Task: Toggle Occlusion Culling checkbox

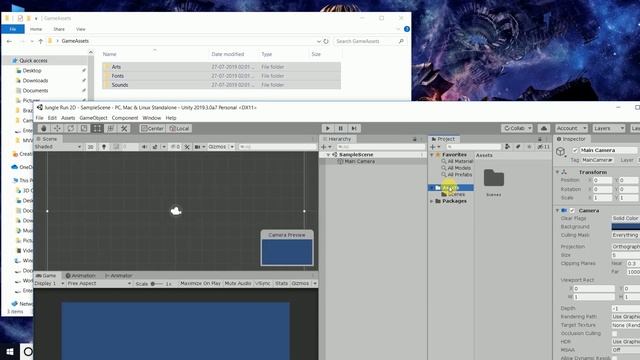Action: pyautogui.click(x=614, y=333)
